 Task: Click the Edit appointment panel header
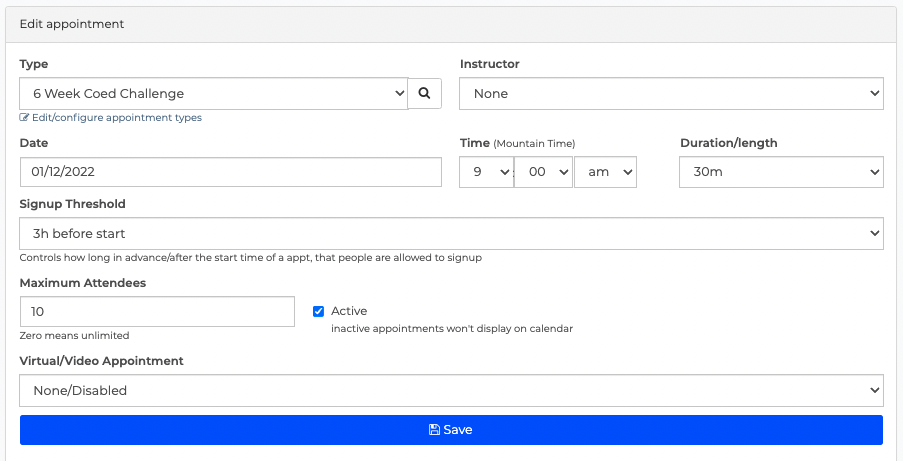point(452,24)
